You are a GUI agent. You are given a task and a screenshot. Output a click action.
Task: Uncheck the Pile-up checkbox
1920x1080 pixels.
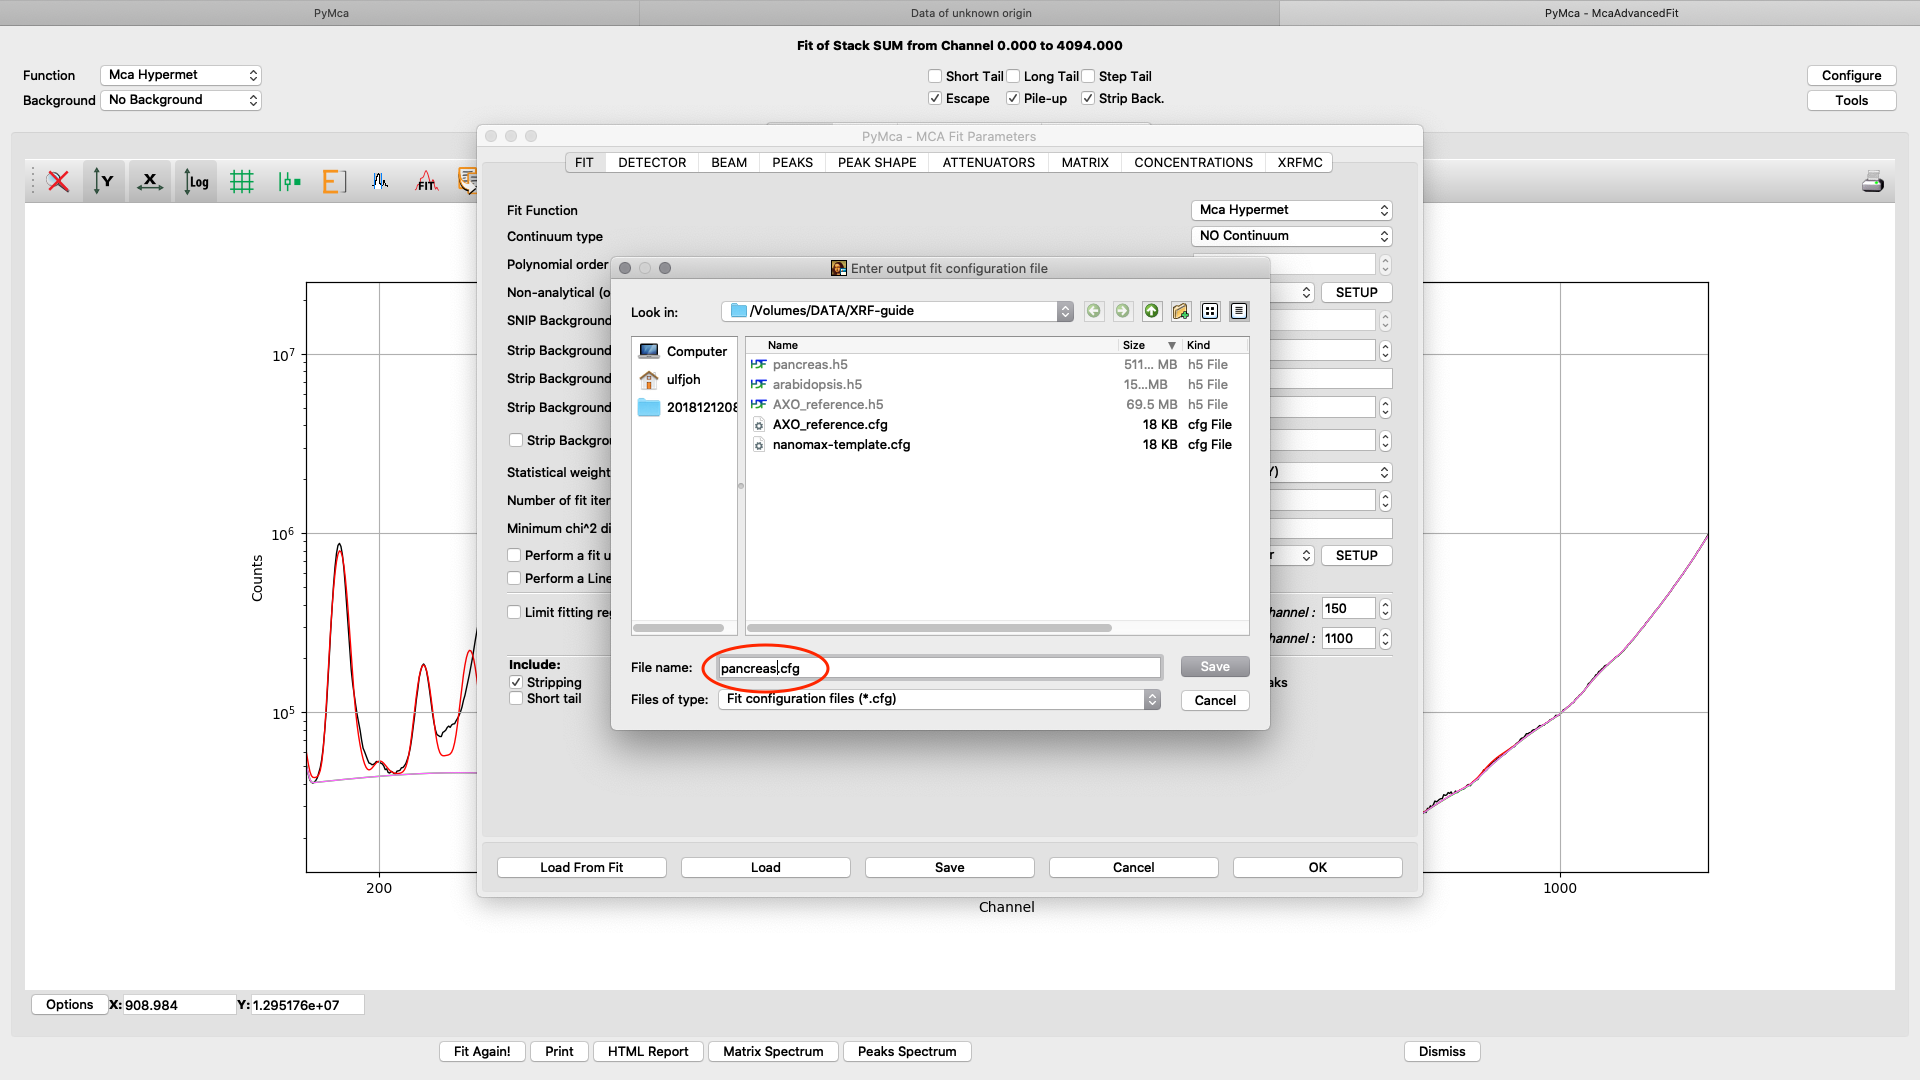[1013, 98]
